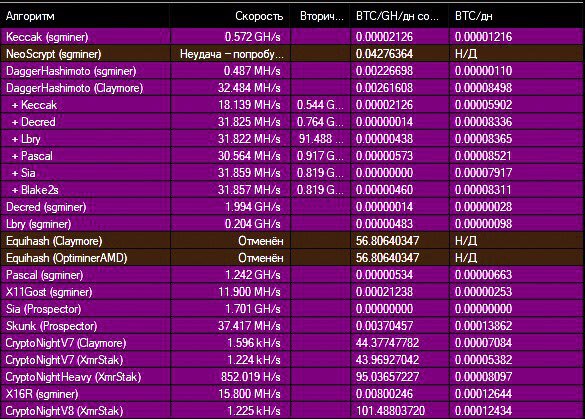Click the Отменён cell for Equihash (OptiminerAMD)

[261, 258]
